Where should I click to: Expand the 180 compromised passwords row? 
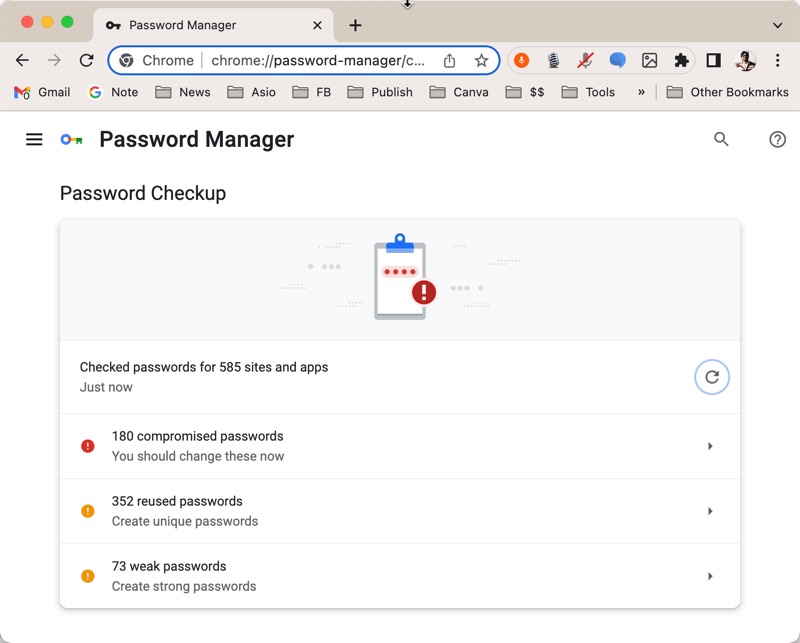pyautogui.click(x=400, y=446)
